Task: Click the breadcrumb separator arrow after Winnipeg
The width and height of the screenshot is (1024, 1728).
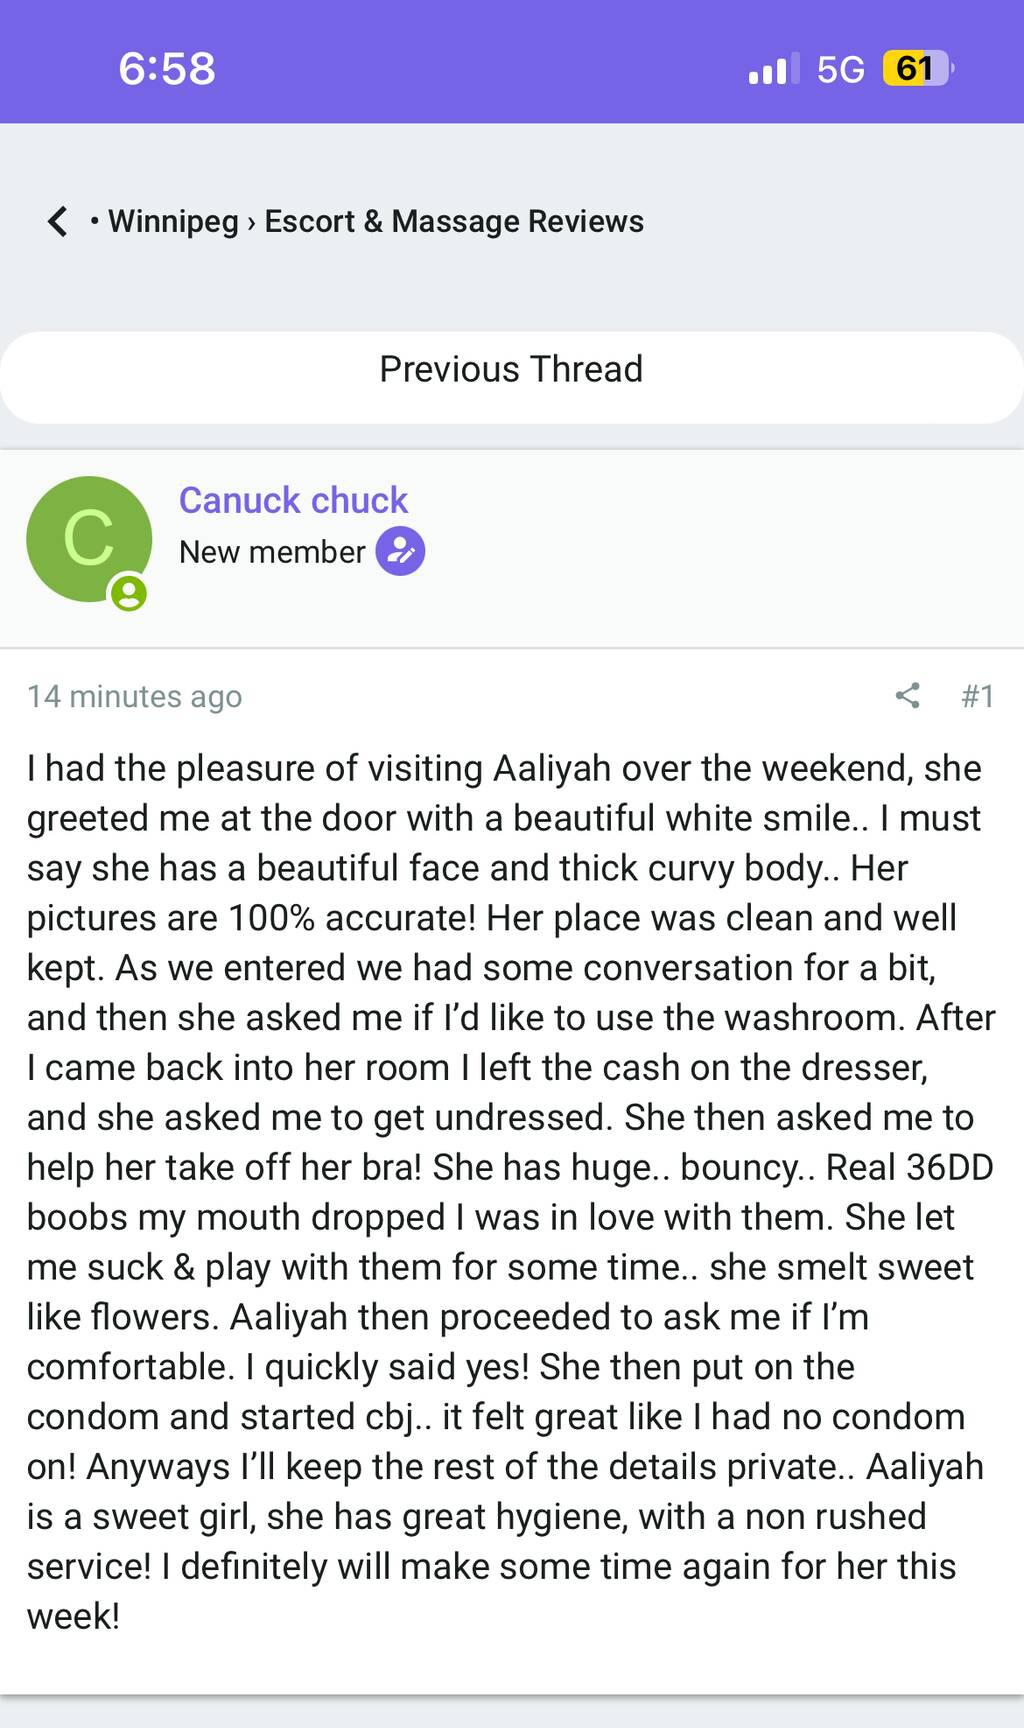Action: pos(251,222)
